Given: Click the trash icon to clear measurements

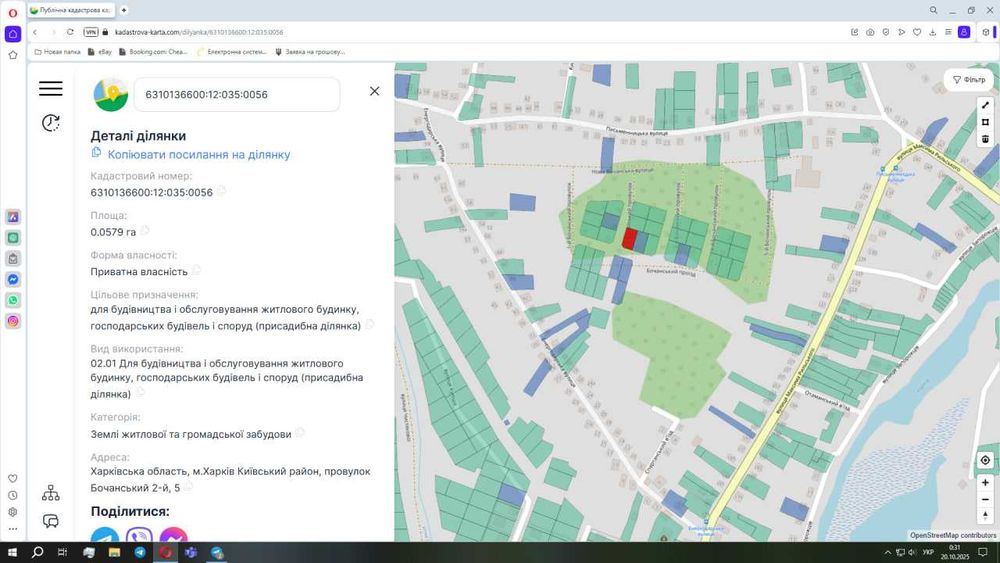Looking at the screenshot, I should tap(985, 139).
